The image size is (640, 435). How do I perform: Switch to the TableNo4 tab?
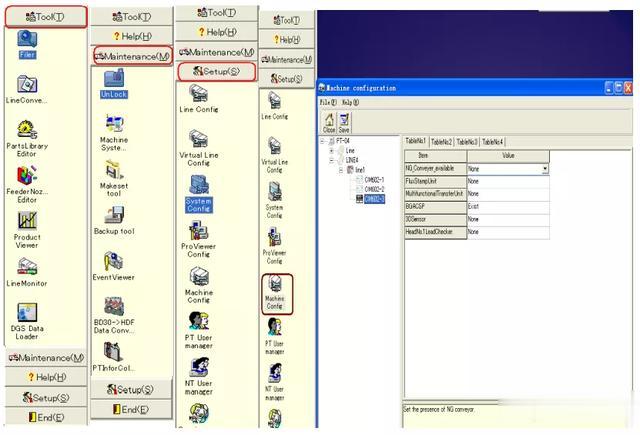pos(493,142)
